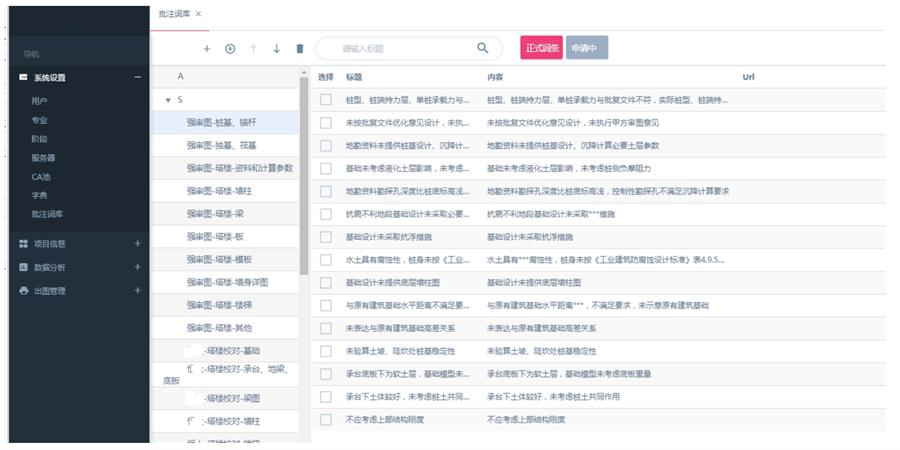Click the add (+) icon in toolbar
This screenshot has height=450, width=900.
[207, 48]
